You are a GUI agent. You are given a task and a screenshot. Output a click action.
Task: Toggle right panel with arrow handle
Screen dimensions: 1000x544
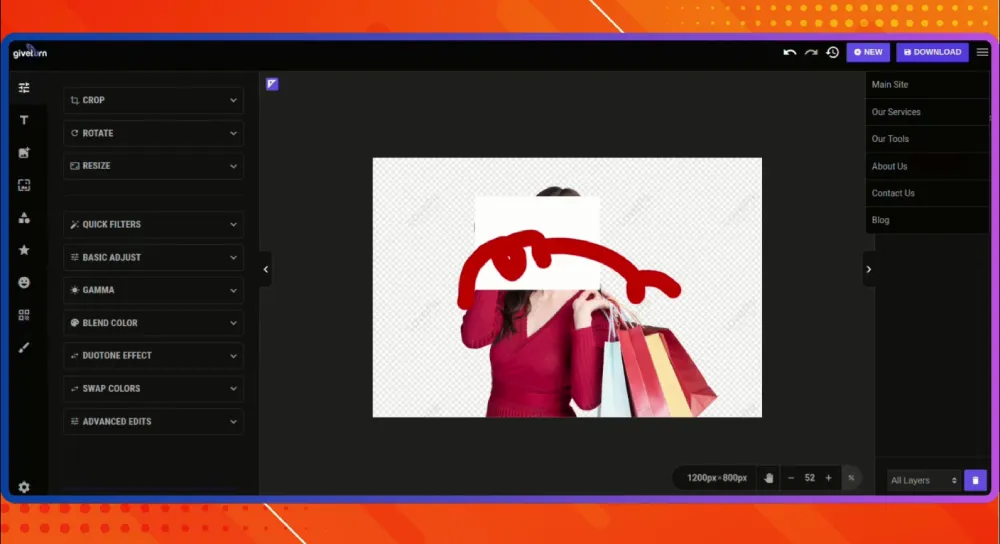[869, 269]
